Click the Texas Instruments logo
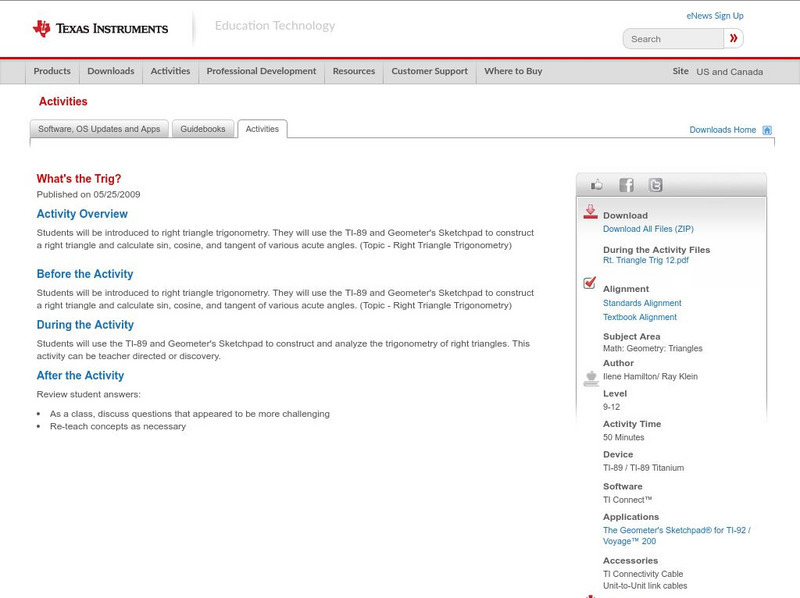This screenshot has width=800, height=598. (x=100, y=28)
